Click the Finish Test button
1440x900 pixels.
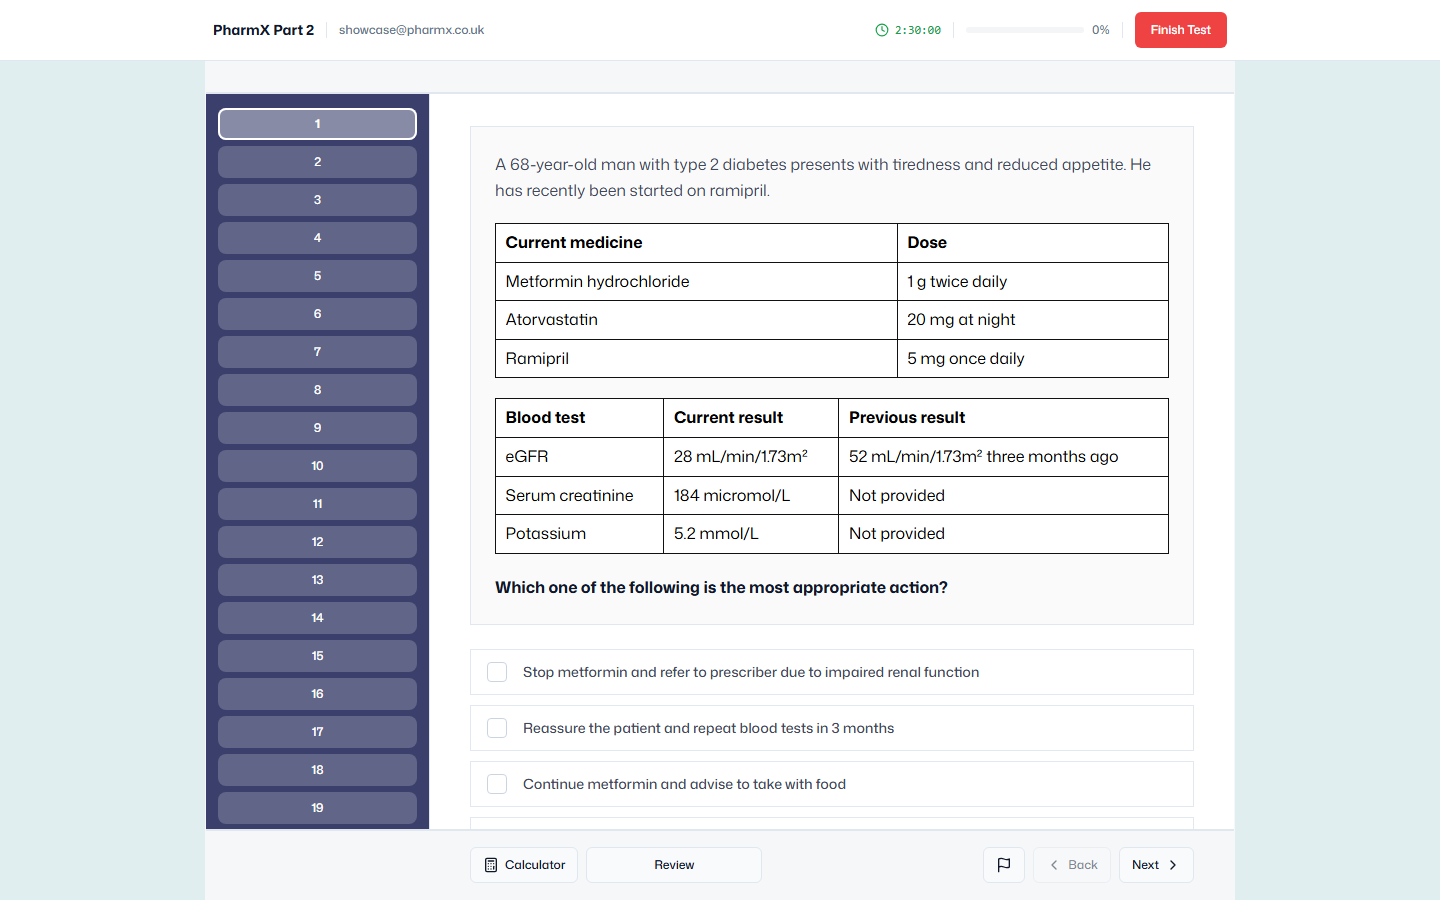1180,30
